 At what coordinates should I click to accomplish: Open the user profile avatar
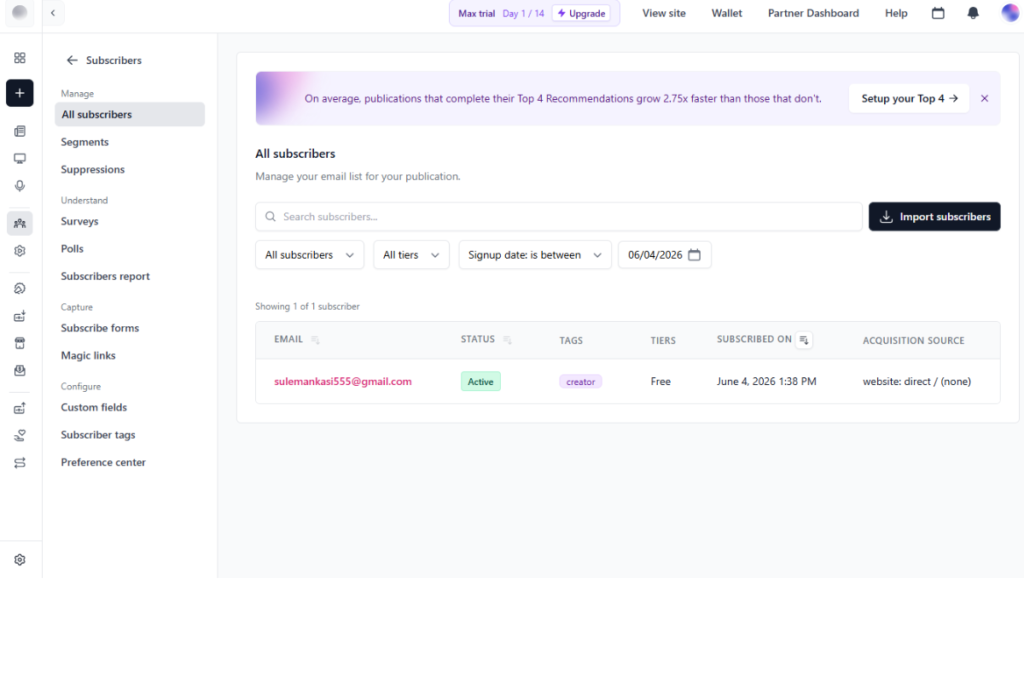(1010, 13)
